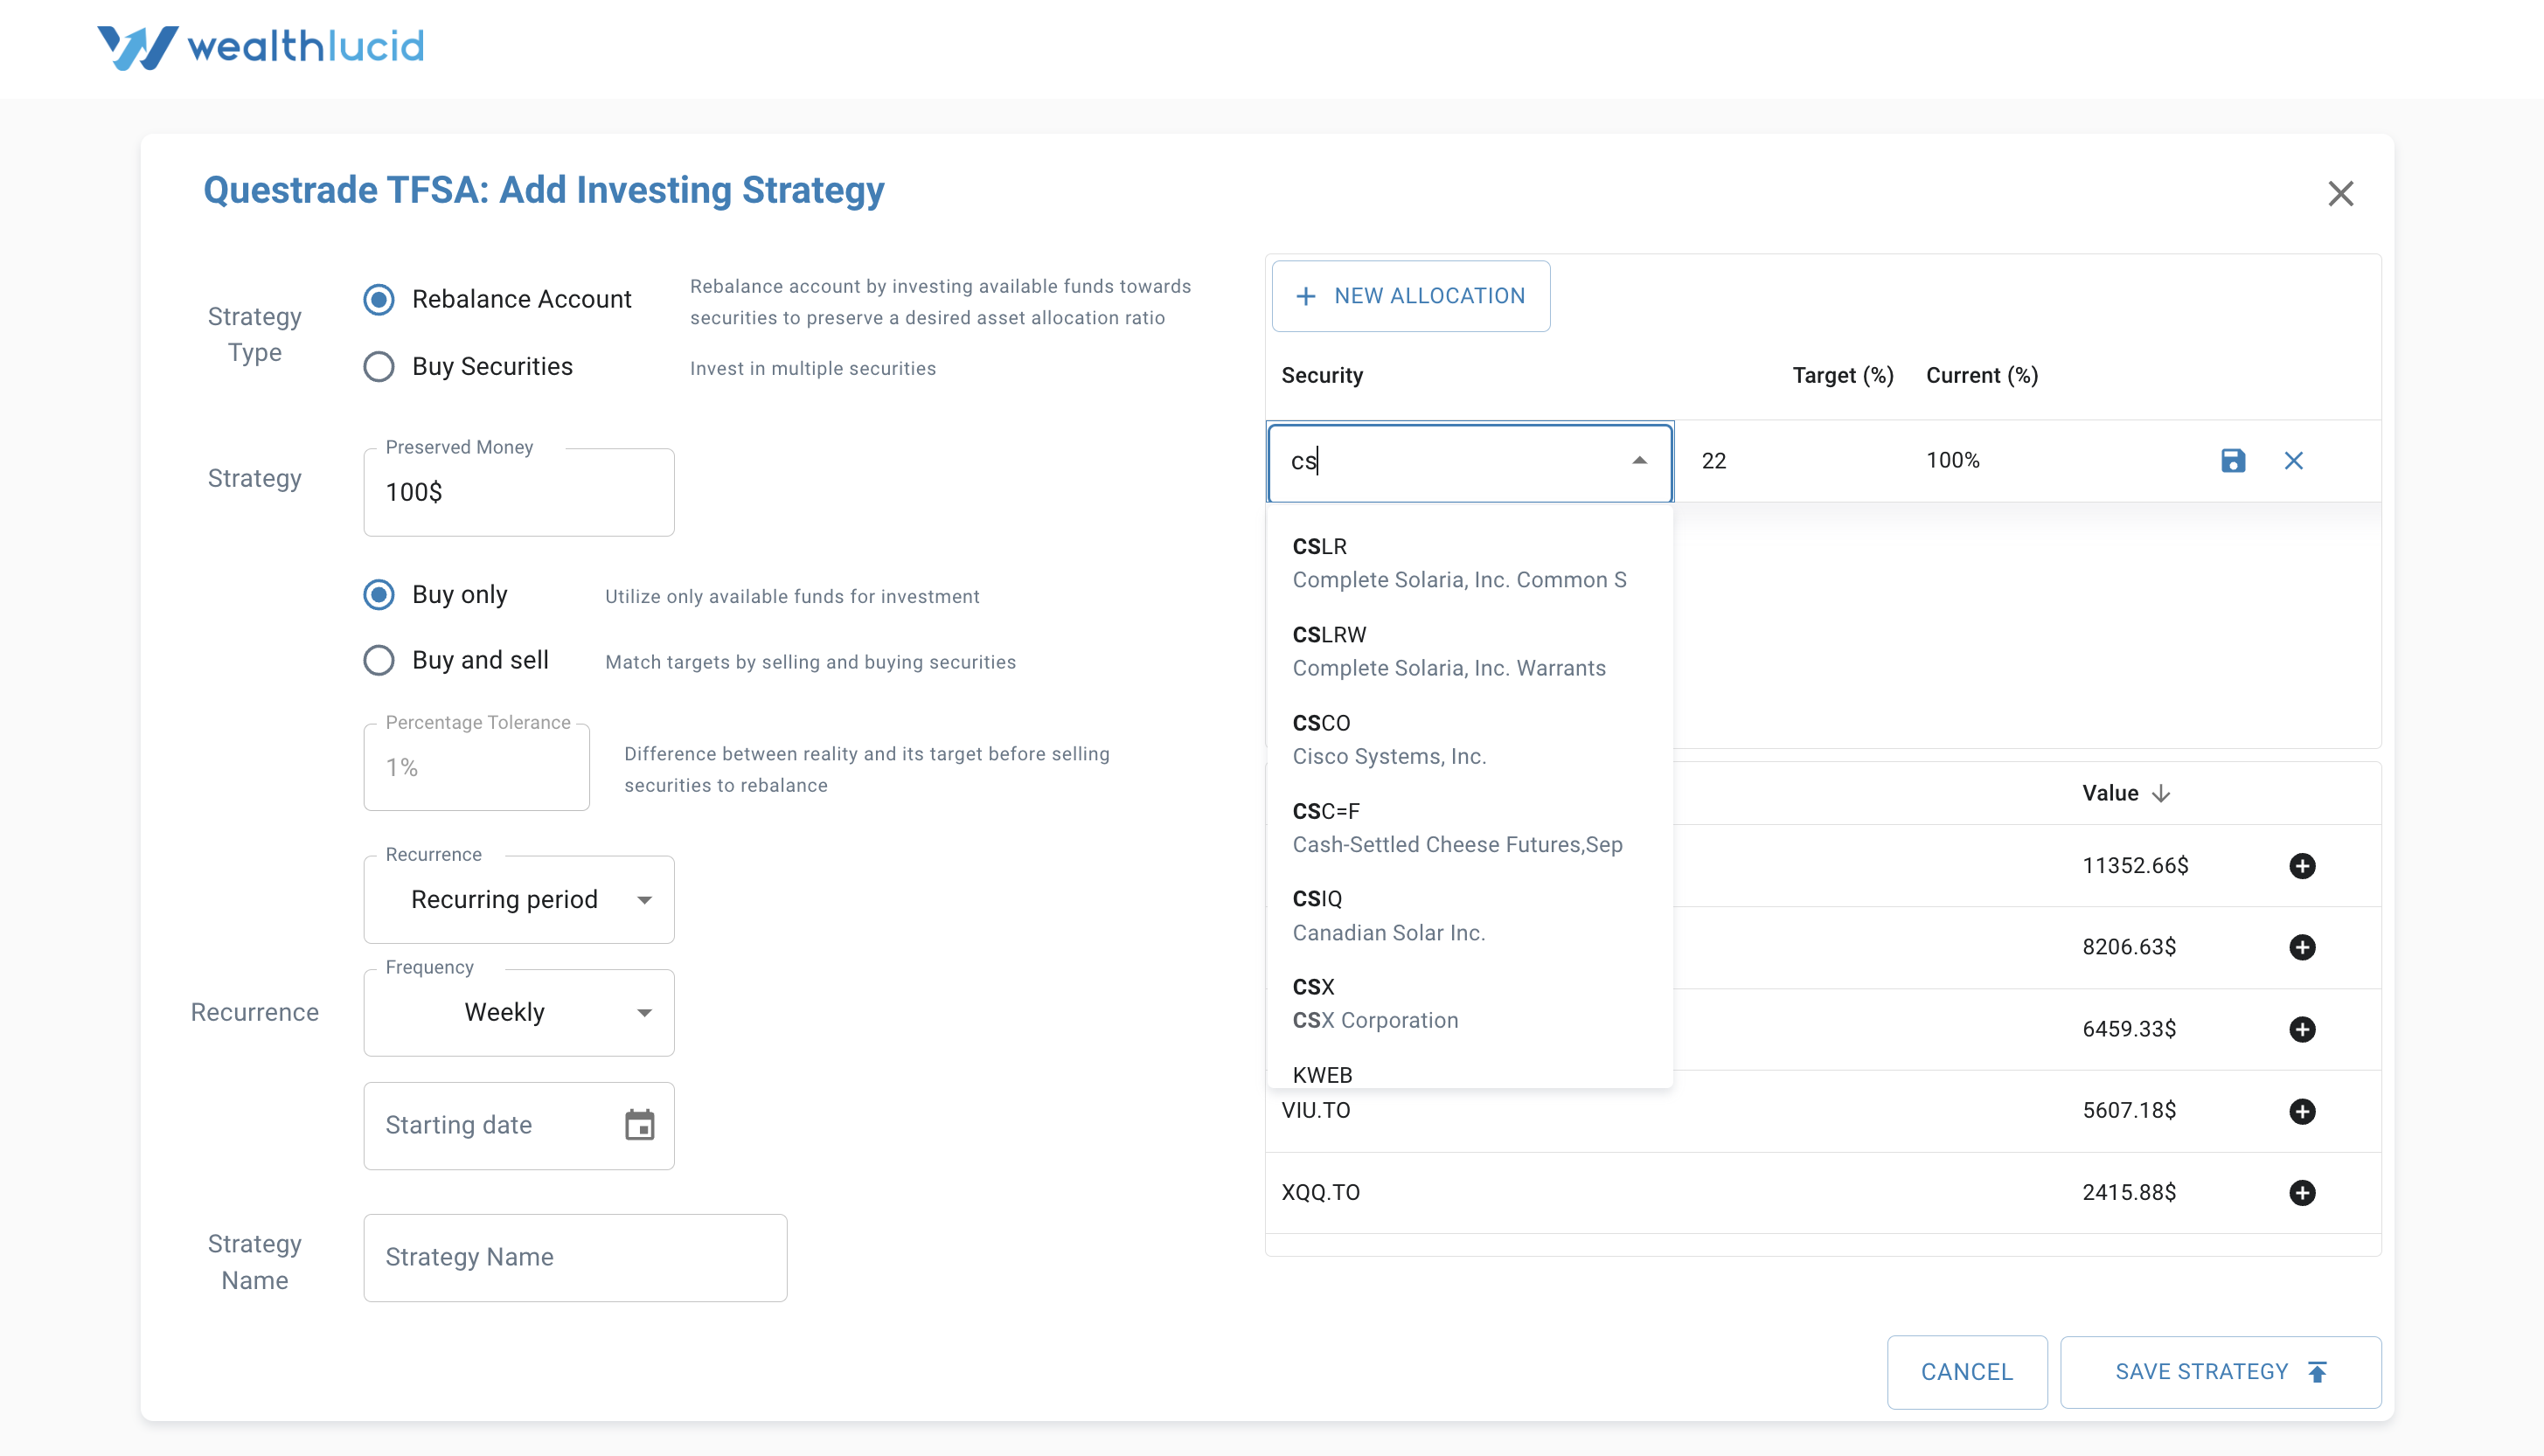Image resolution: width=2544 pixels, height=1456 pixels.
Task: Add XQQ.TO with its plus icon
Action: (2302, 1192)
